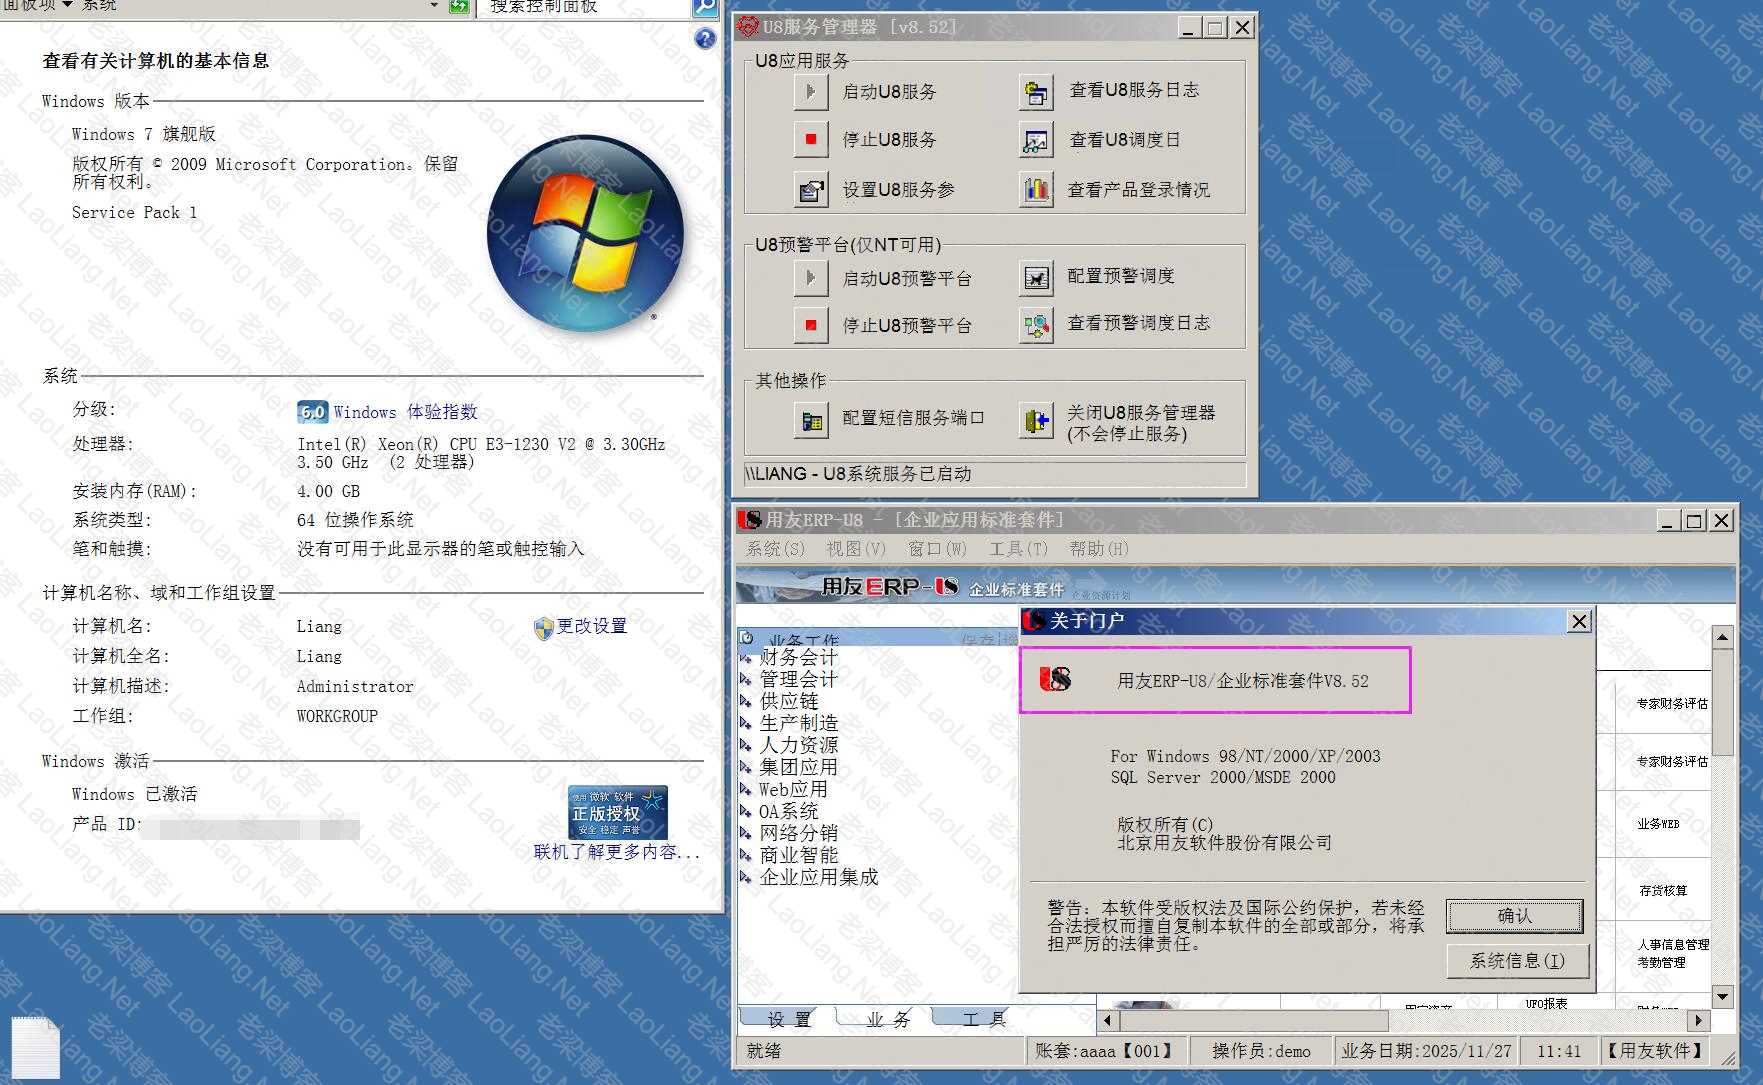Open the 工具(T) menu
Screen dimensions: 1763x1085
(x=1017, y=549)
